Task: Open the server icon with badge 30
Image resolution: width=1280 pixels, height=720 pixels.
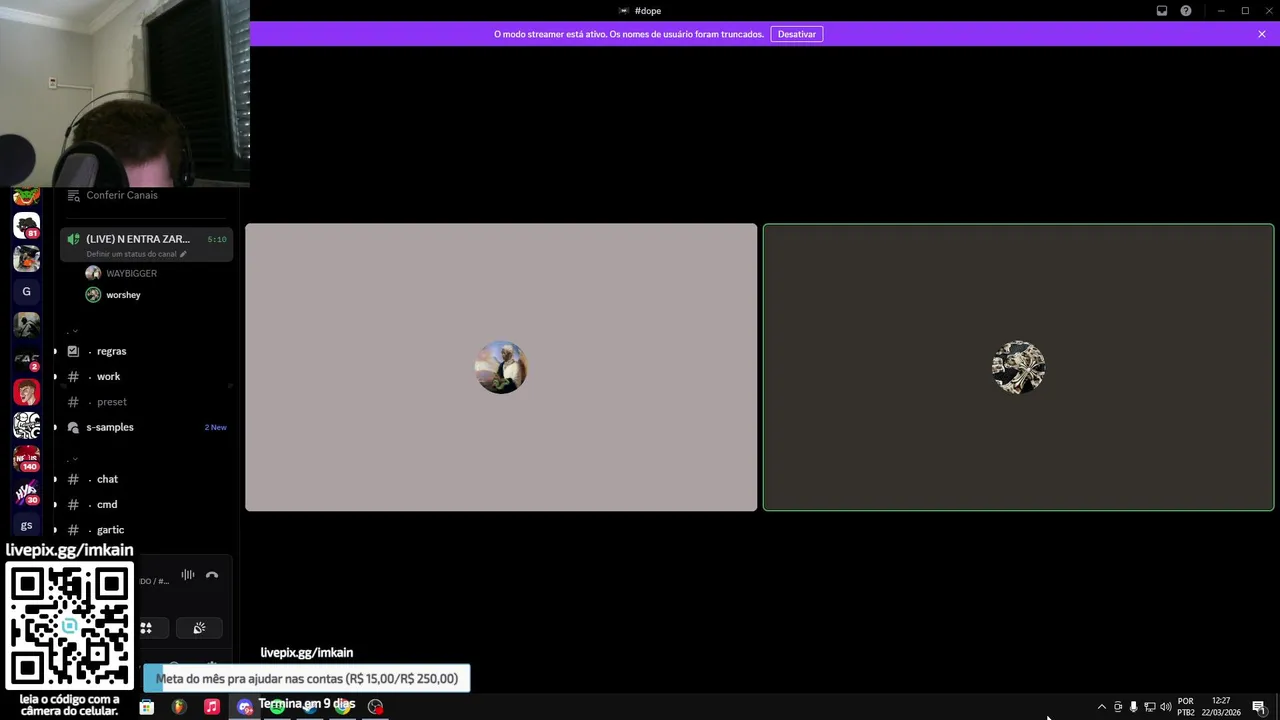Action: tap(27, 492)
